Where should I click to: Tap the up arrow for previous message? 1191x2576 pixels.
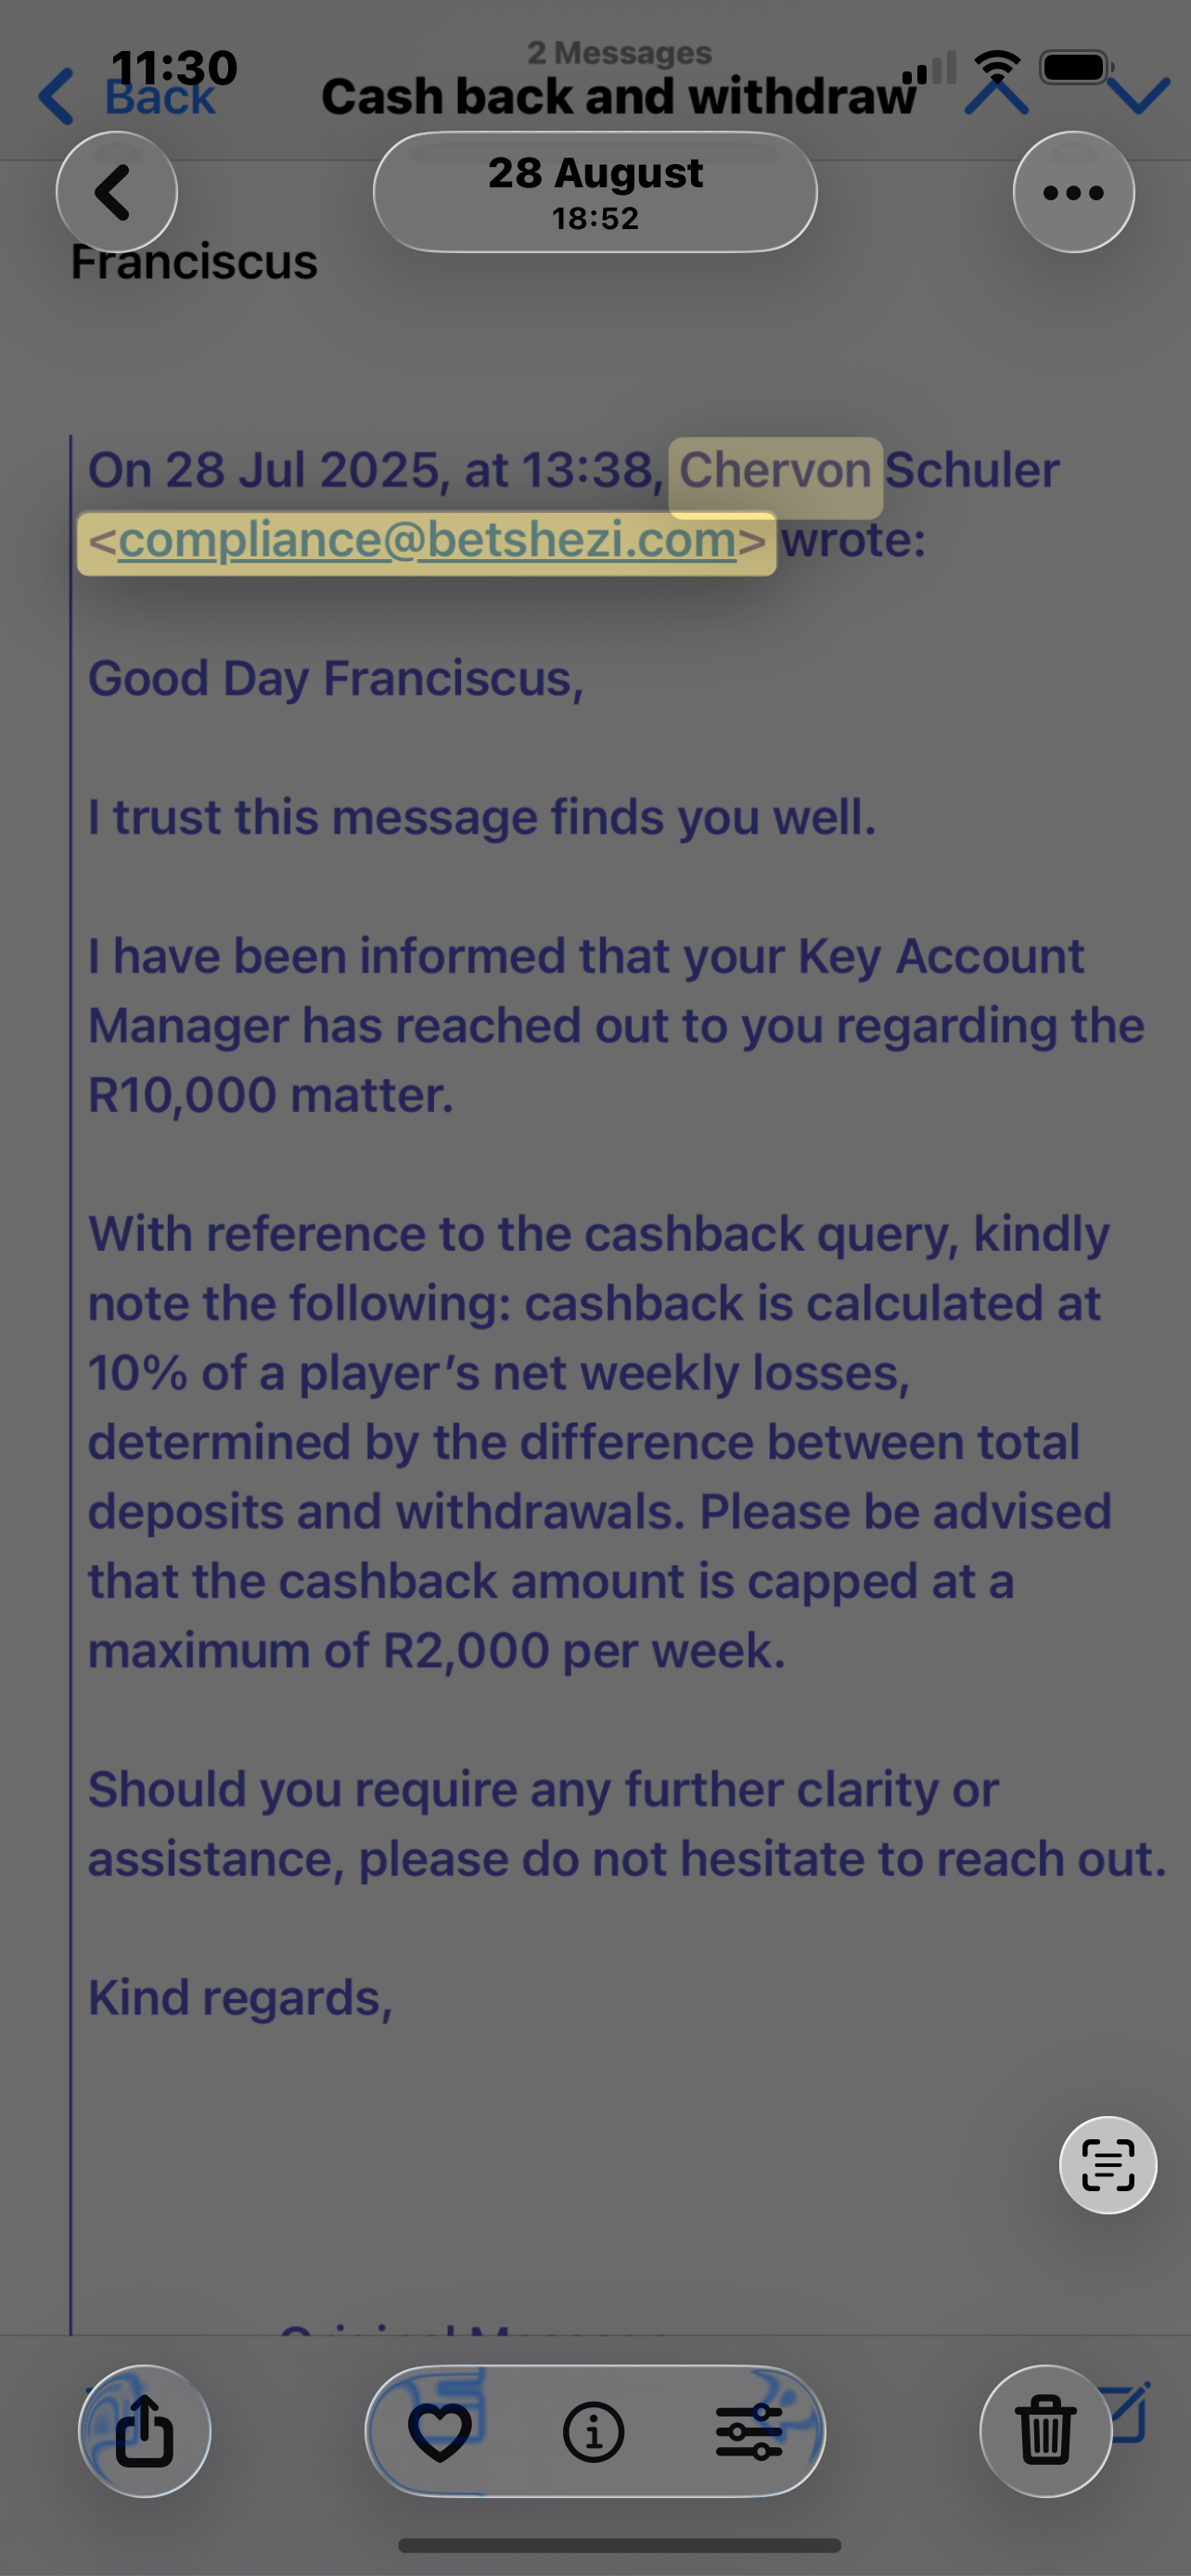click(x=996, y=96)
